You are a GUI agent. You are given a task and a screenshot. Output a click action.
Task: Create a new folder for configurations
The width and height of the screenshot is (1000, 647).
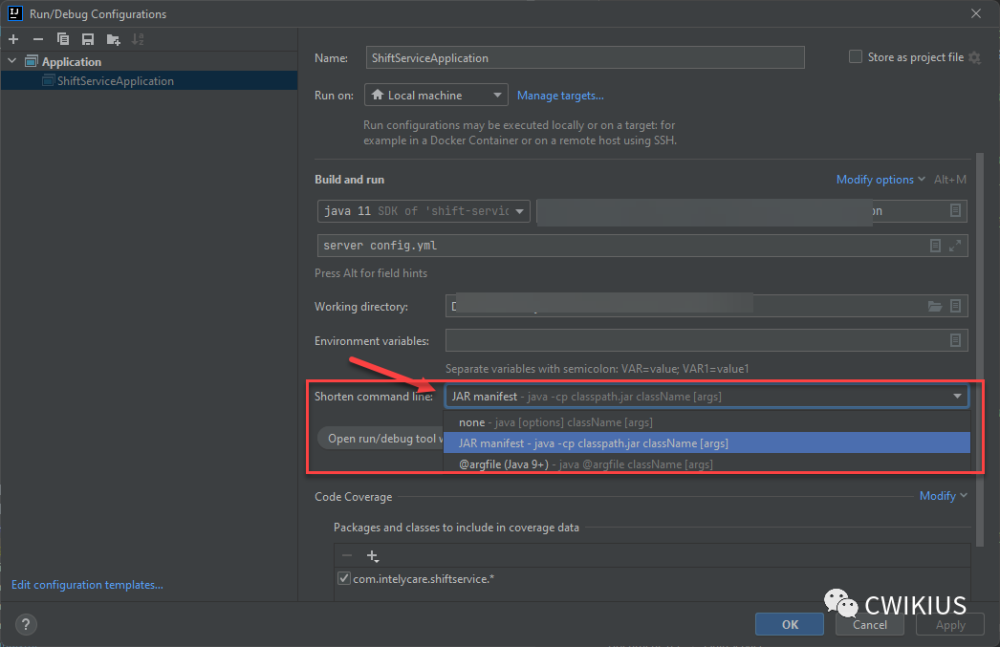pos(113,39)
